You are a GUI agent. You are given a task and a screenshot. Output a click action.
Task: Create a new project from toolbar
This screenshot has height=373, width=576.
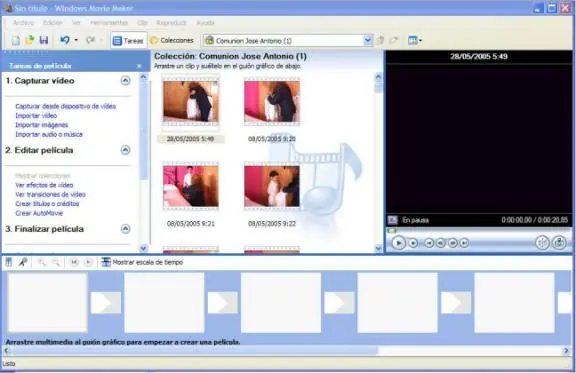click(16, 40)
